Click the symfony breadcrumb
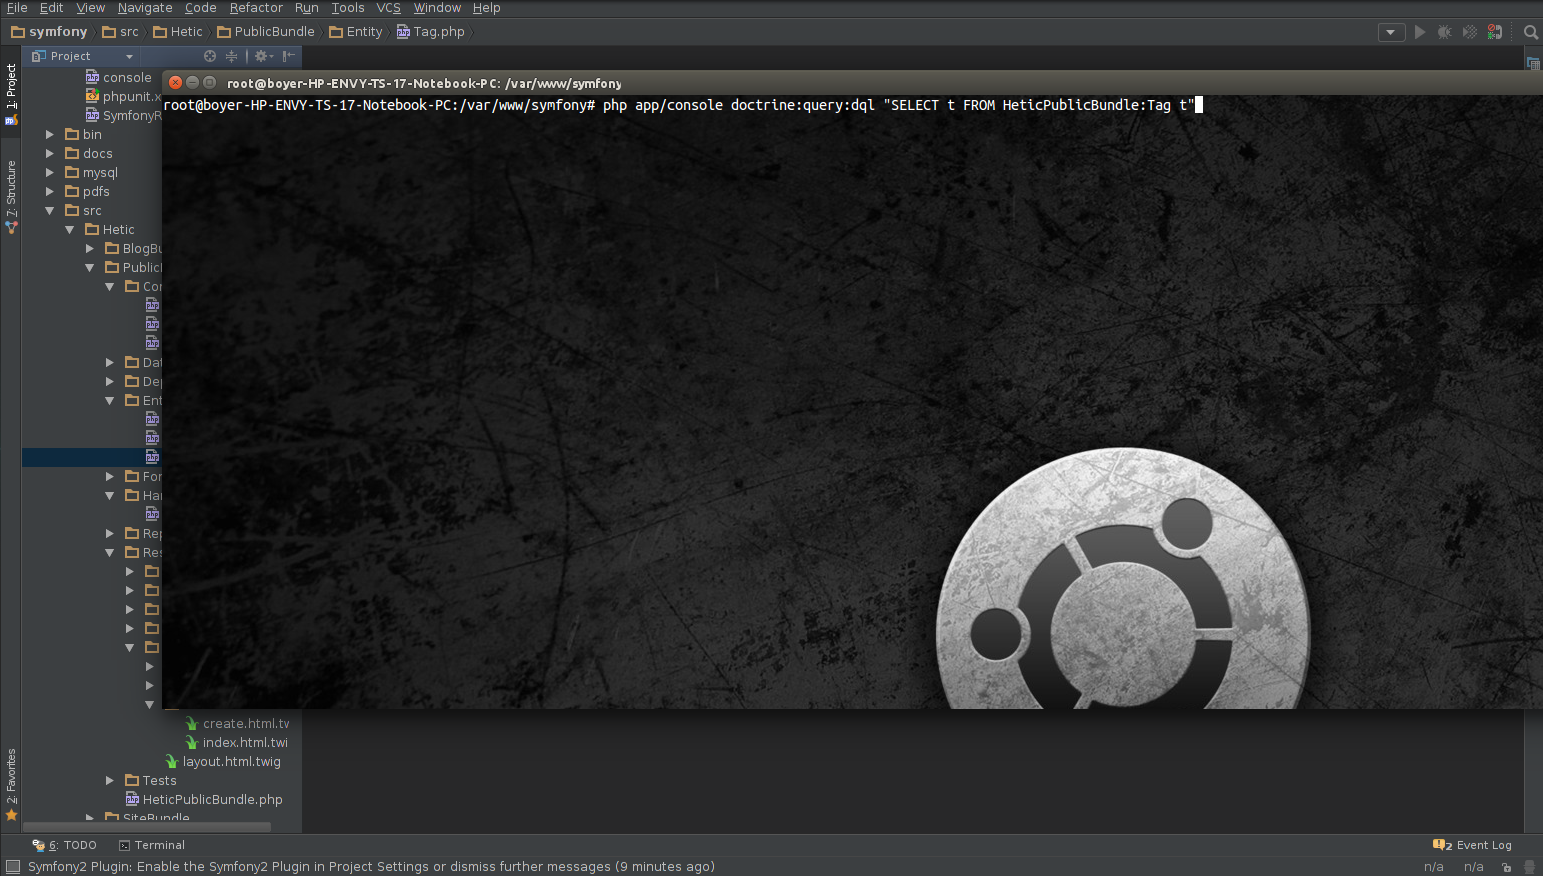Screen dimensions: 1543x876 [x=49, y=32]
